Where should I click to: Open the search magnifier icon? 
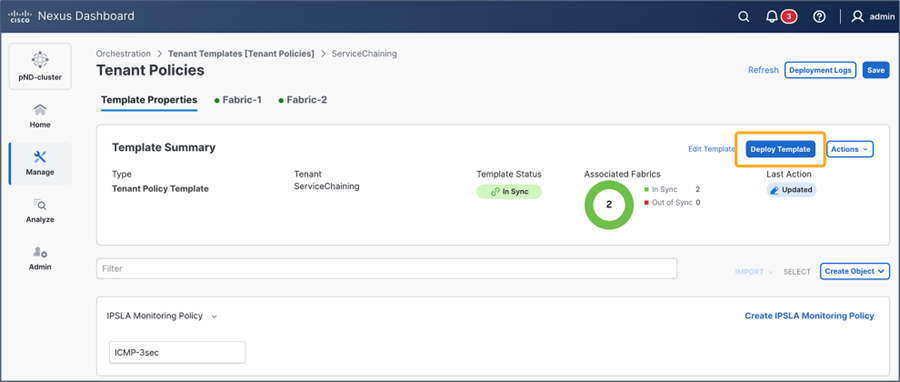click(743, 17)
